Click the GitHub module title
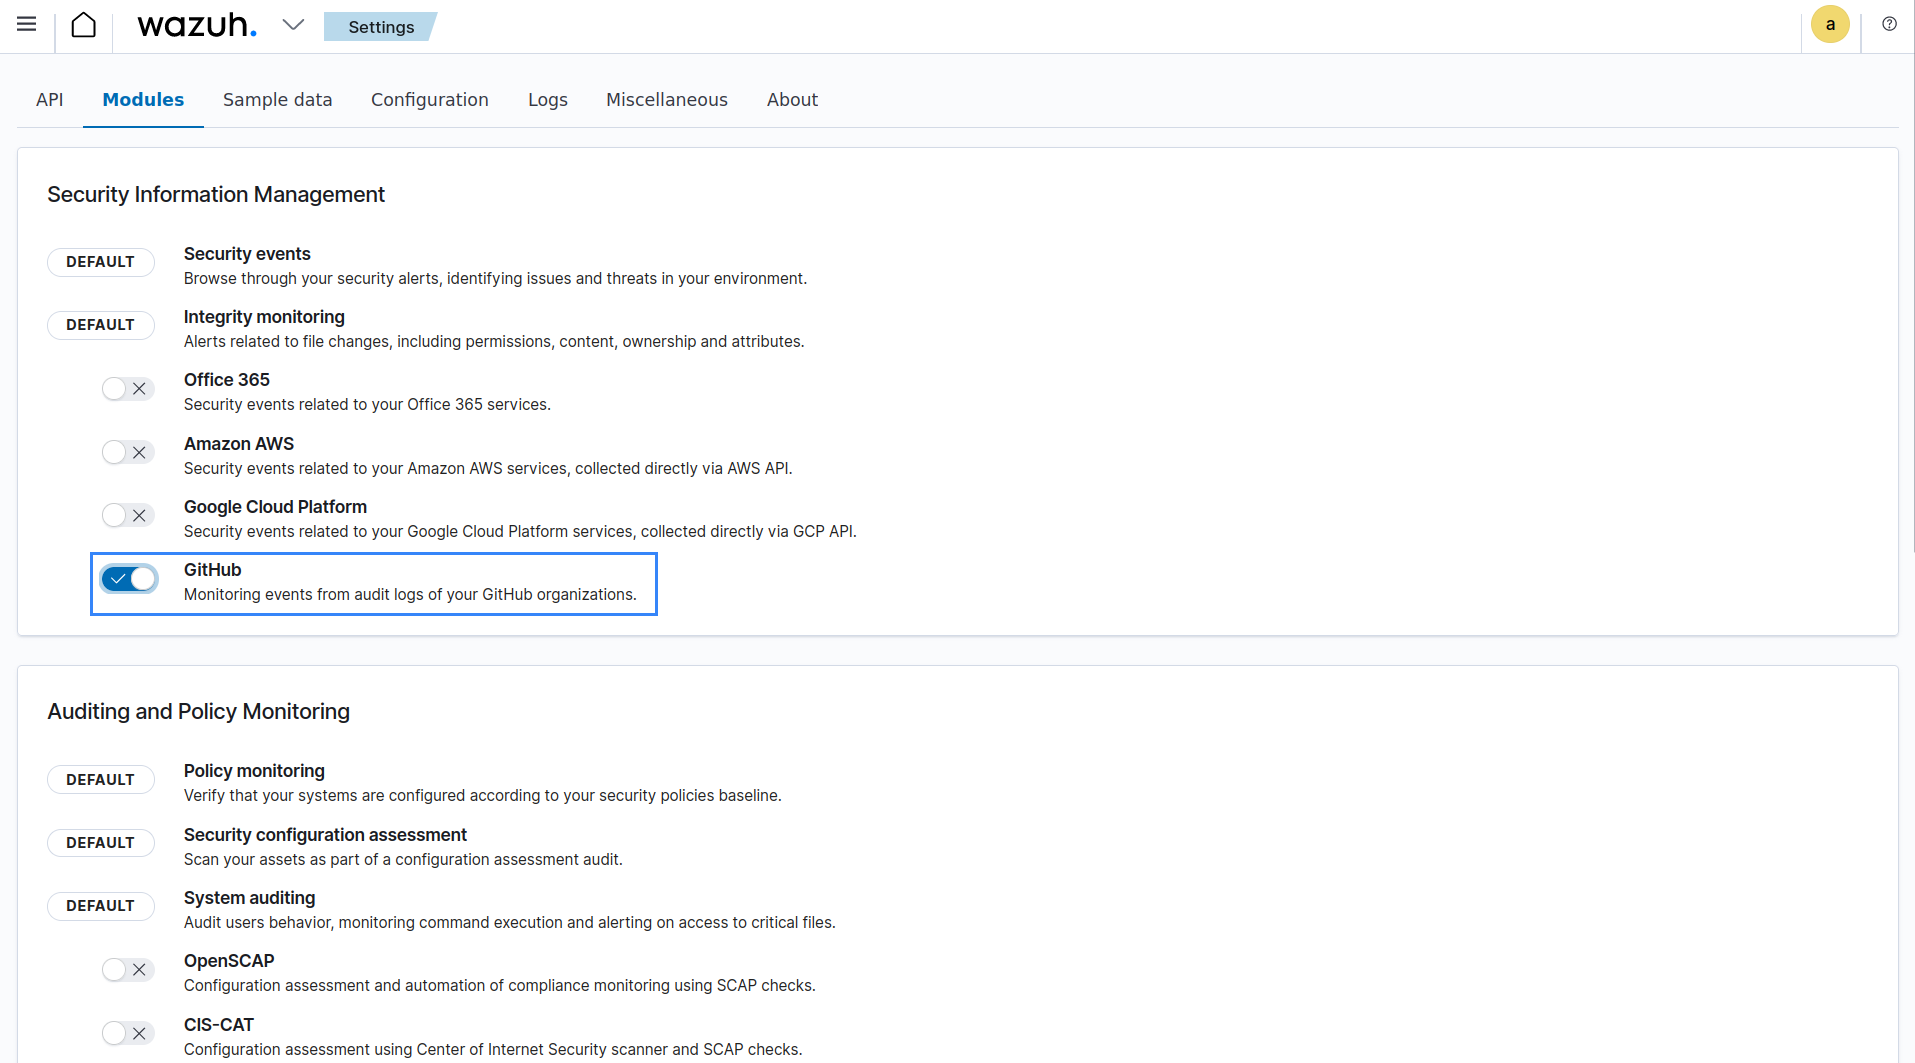 tap(213, 570)
